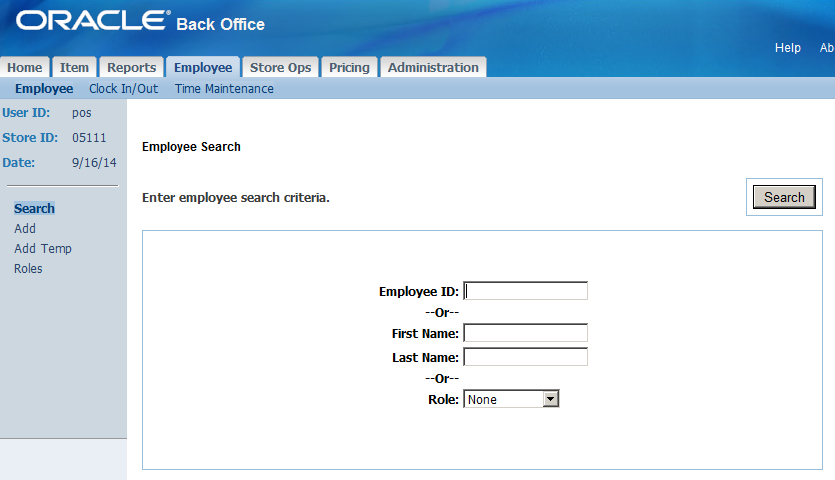Click the Back Office title text
Image resolution: width=835 pixels, height=480 pixels.
220,25
